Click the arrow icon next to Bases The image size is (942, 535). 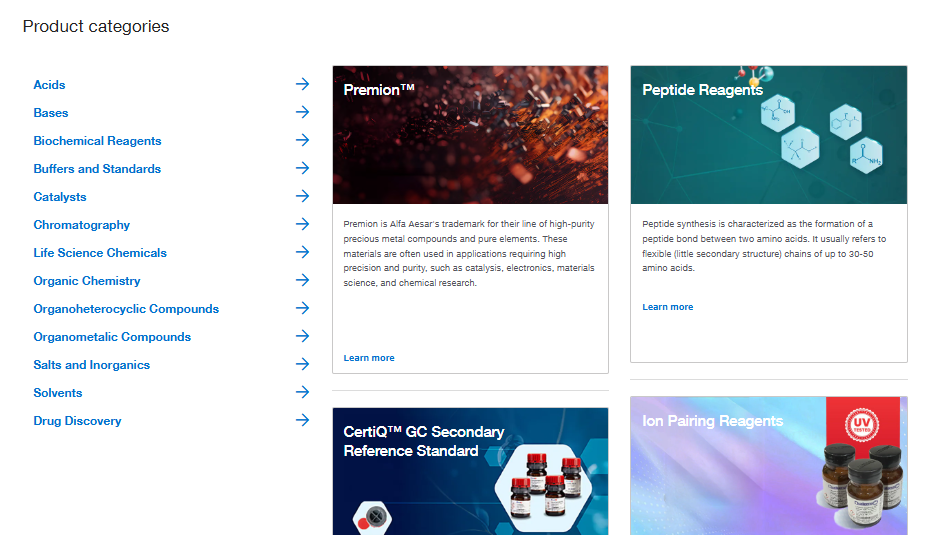[x=302, y=112]
